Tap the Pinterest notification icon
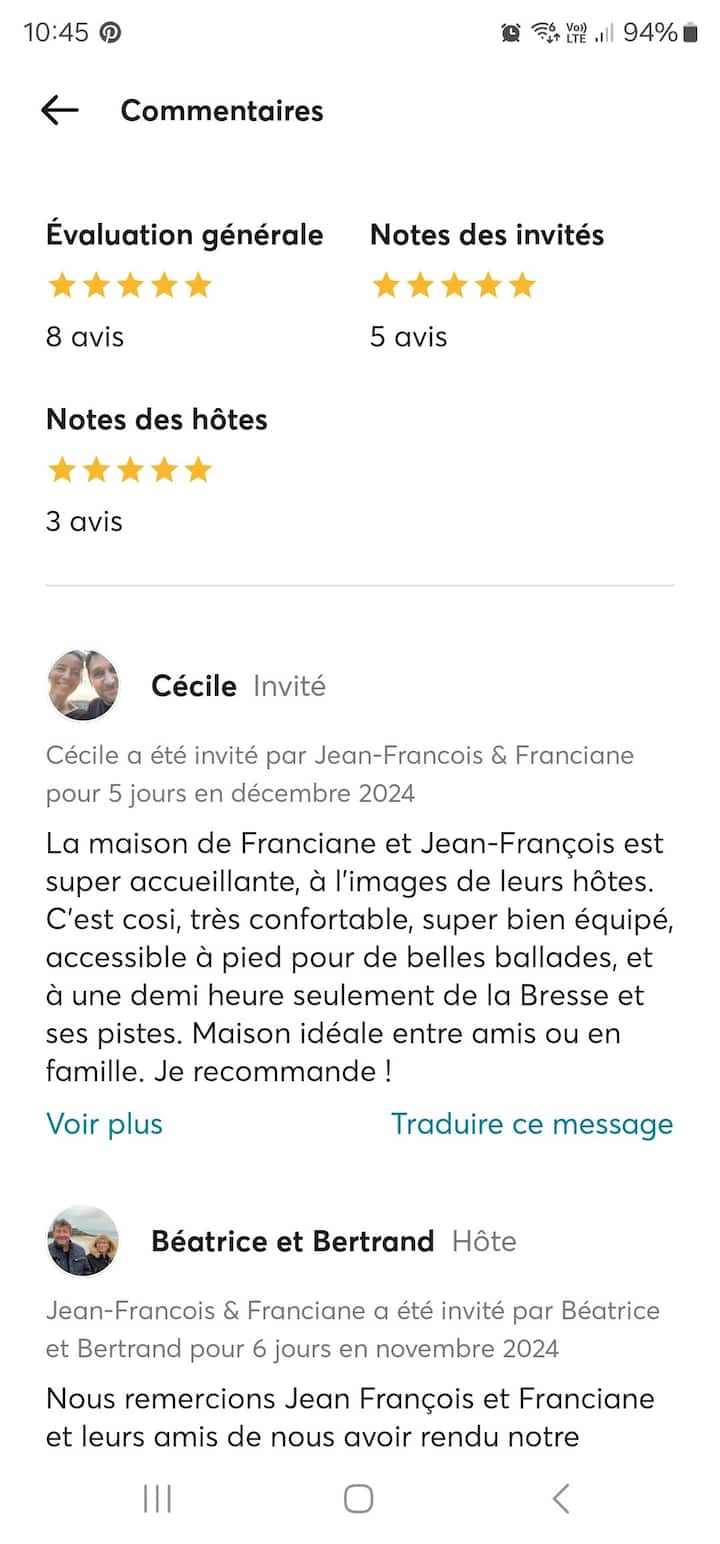The width and height of the screenshot is (720, 1544). [110, 32]
